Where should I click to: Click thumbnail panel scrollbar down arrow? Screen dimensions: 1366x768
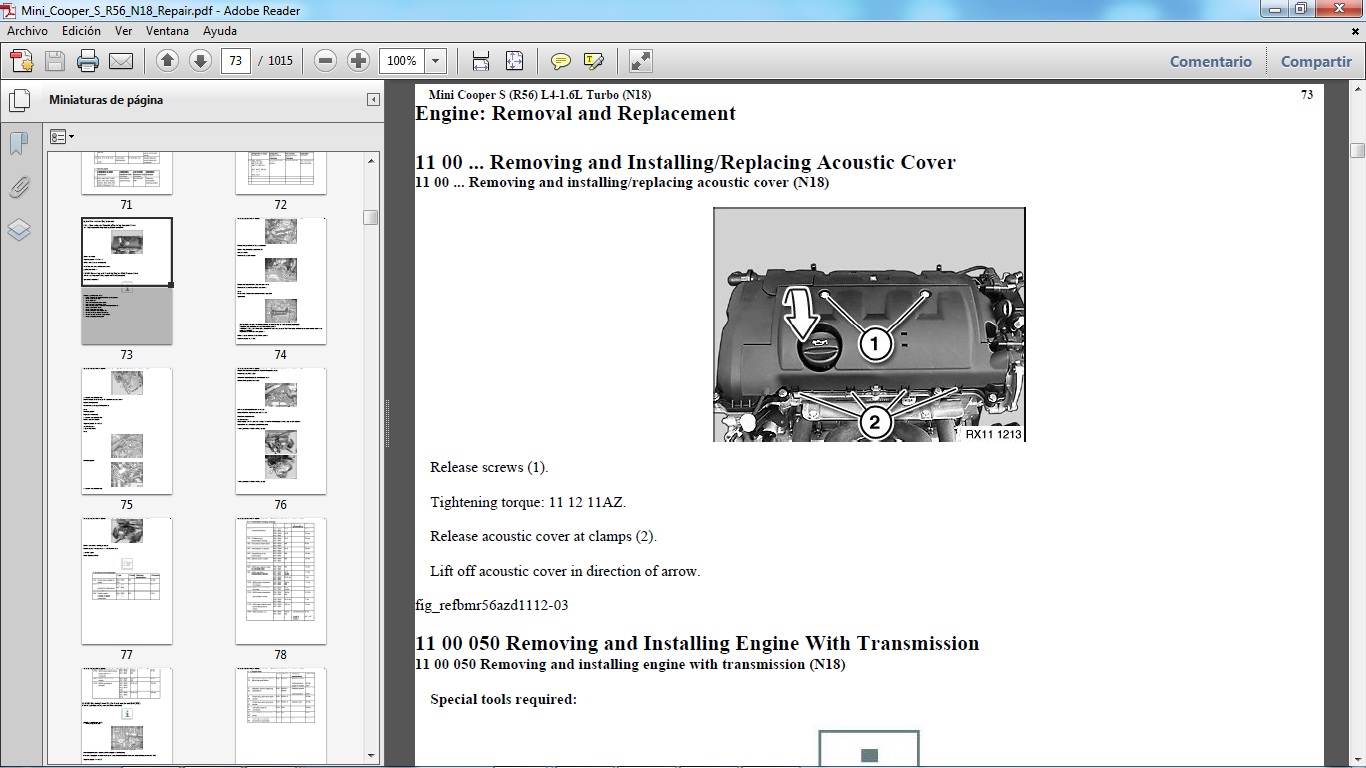[x=371, y=756]
